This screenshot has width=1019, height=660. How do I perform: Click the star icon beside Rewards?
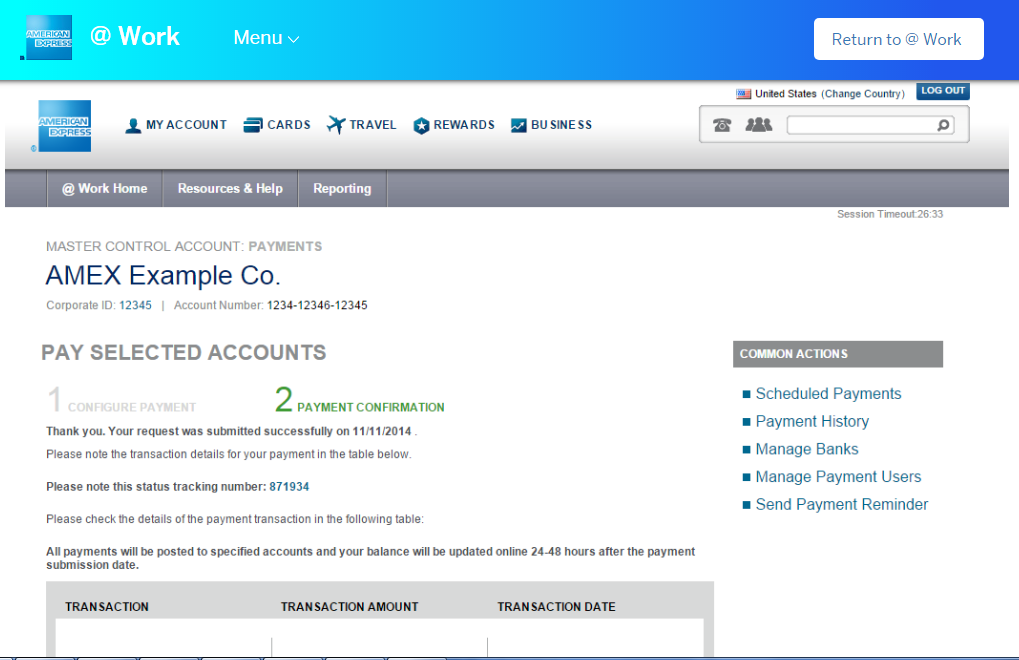click(x=421, y=125)
